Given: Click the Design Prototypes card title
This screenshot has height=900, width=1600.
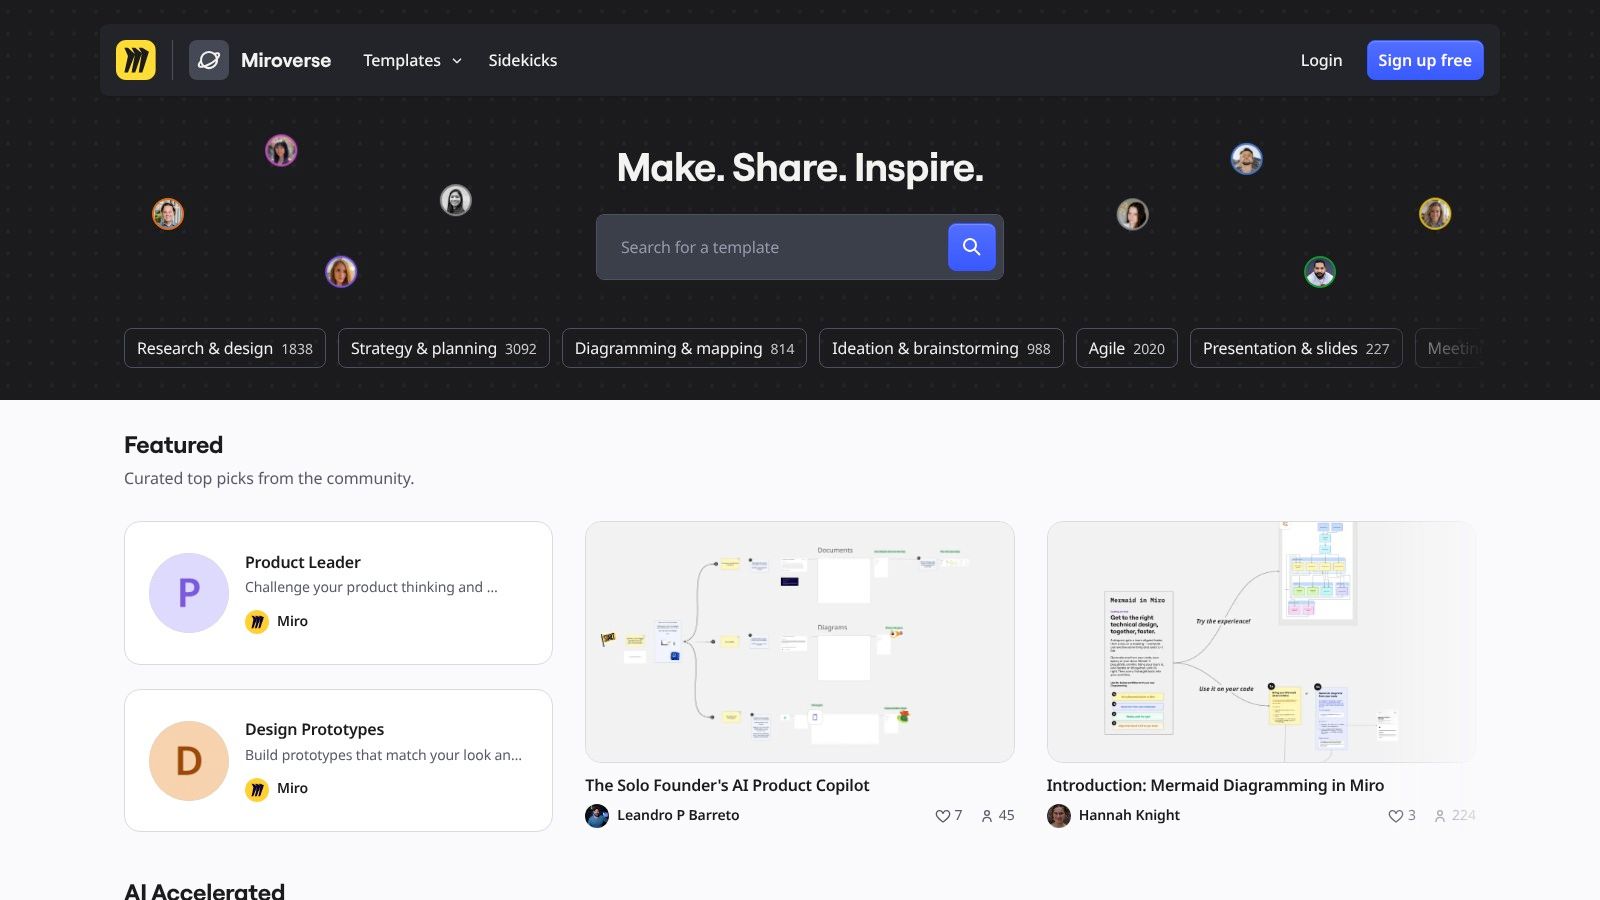Looking at the screenshot, I should coord(314,730).
